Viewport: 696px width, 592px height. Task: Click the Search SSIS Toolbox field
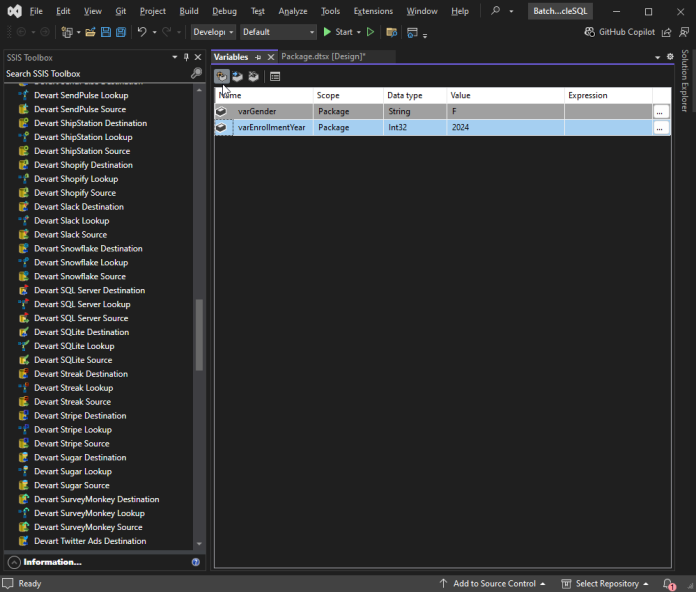click(x=97, y=74)
